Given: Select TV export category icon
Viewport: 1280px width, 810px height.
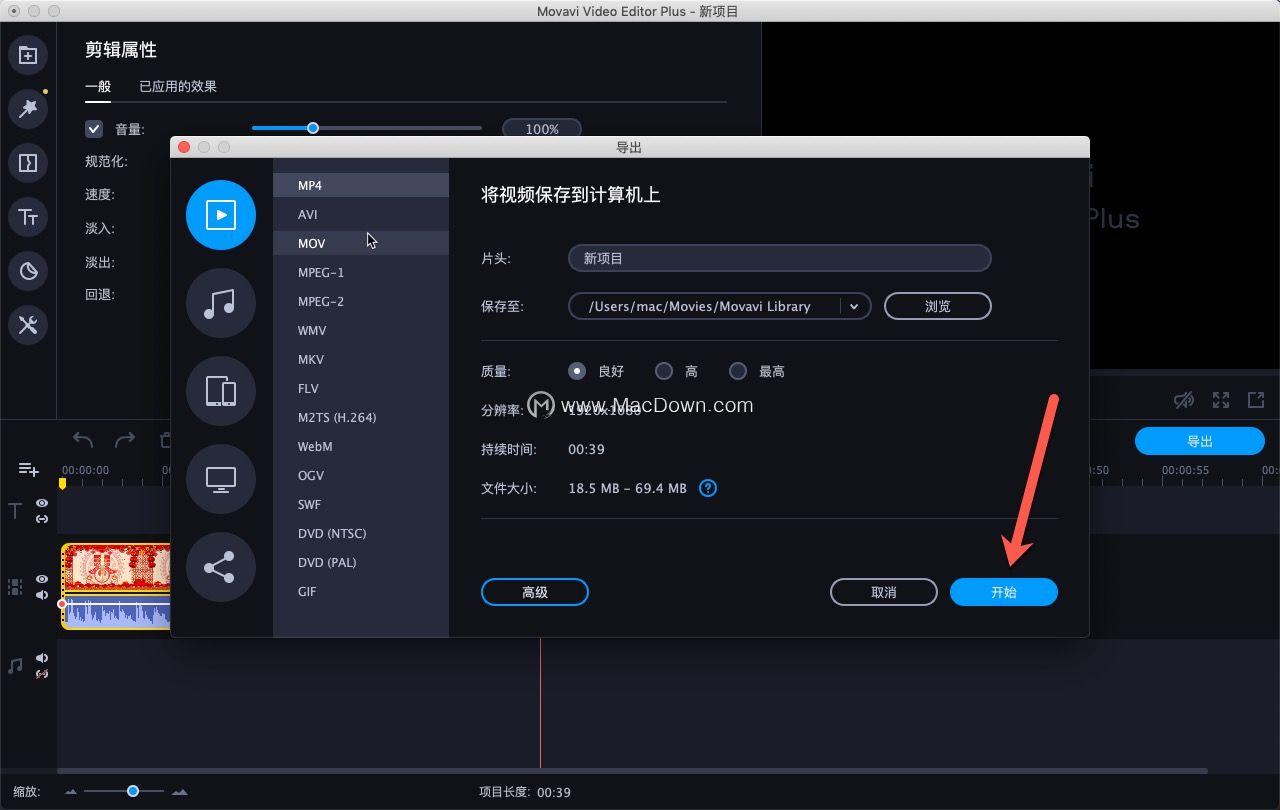Looking at the screenshot, I should click(221, 479).
